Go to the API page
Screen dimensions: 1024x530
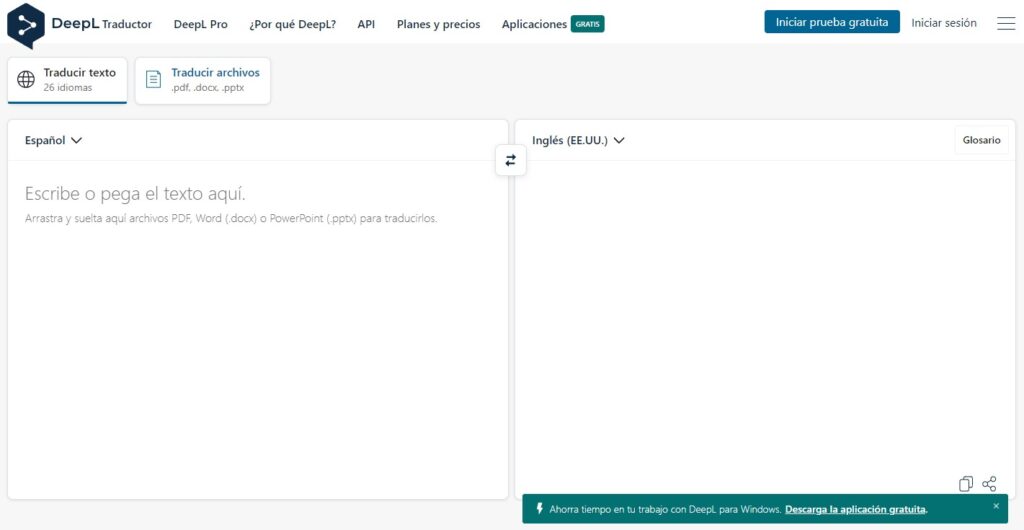pyautogui.click(x=366, y=24)
